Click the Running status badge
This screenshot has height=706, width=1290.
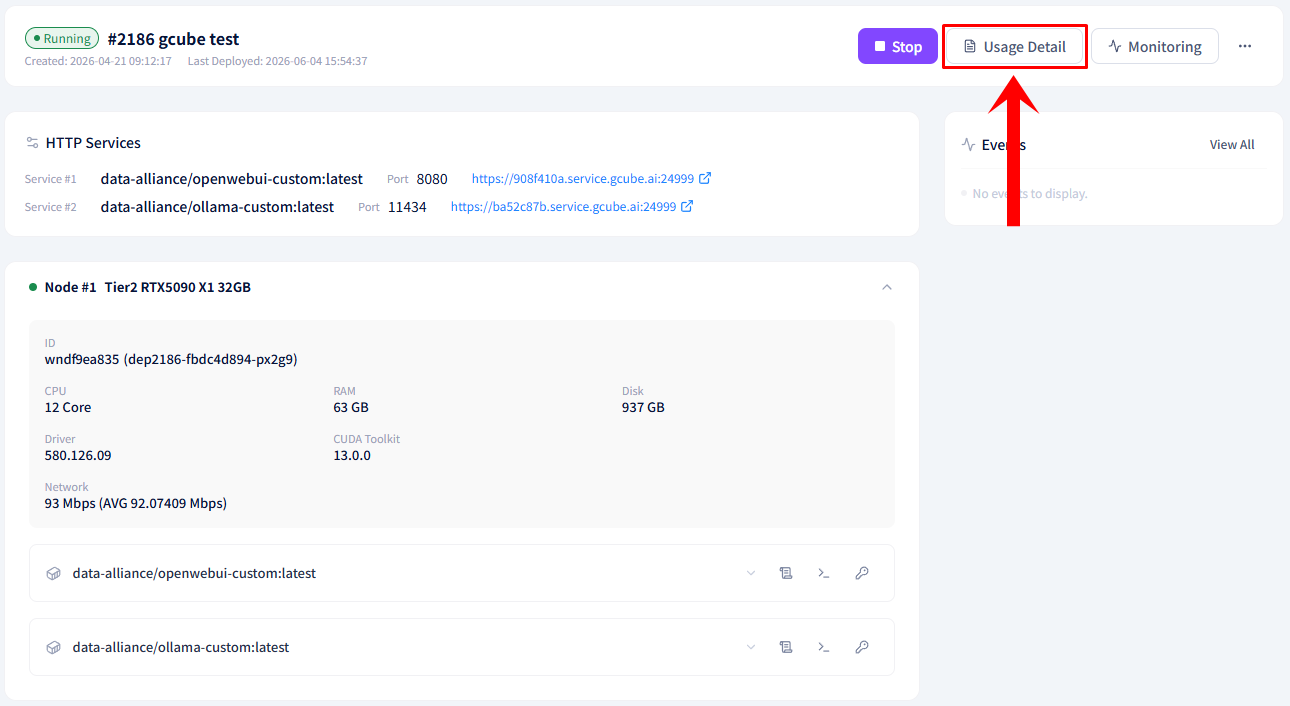tap(62, 39)
